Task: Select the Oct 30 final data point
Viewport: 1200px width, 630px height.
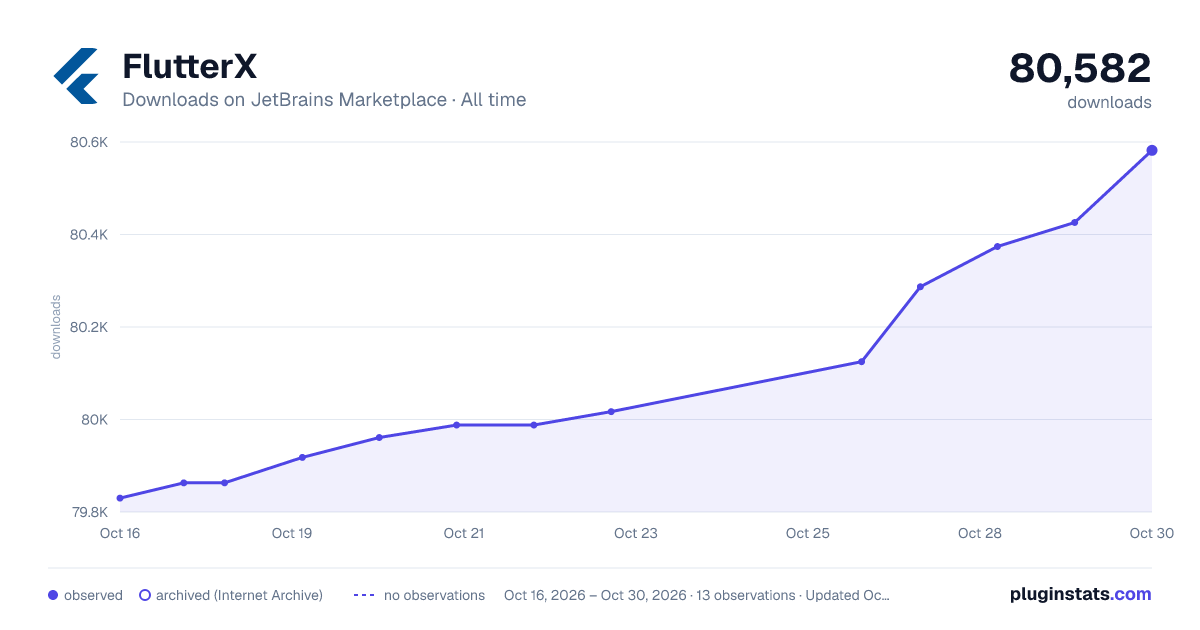Action: (x=1152, y=150)
